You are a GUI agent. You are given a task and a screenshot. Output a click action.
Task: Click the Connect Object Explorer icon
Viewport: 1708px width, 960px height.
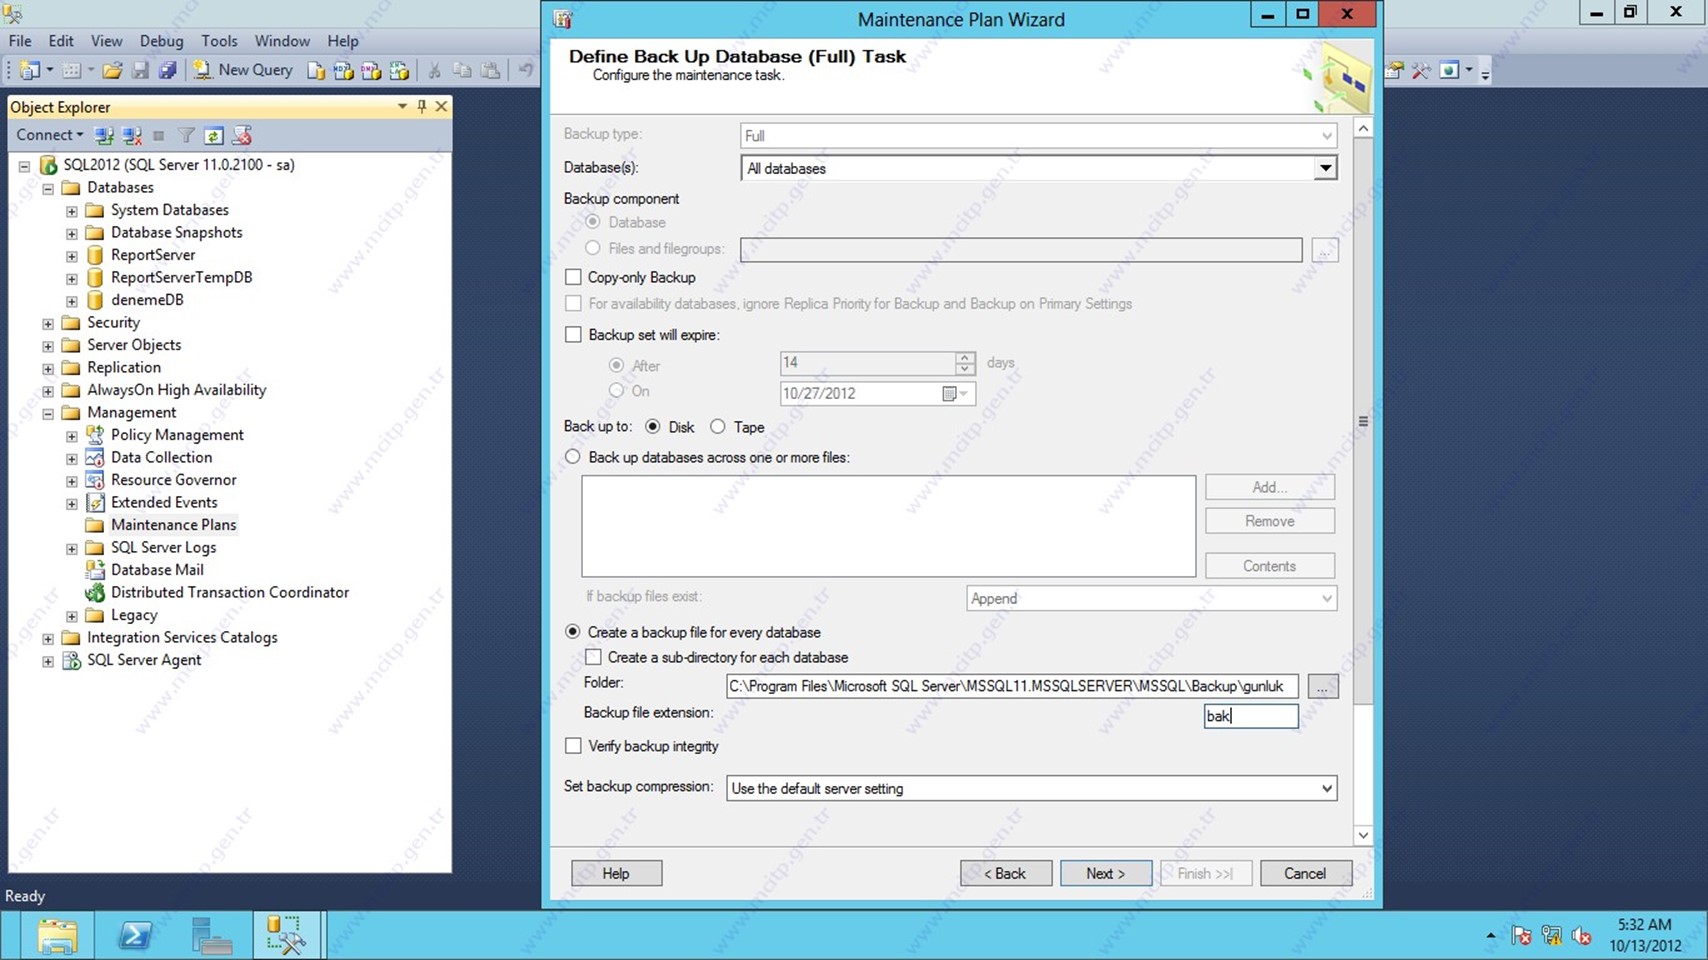(x=103, y=135)
